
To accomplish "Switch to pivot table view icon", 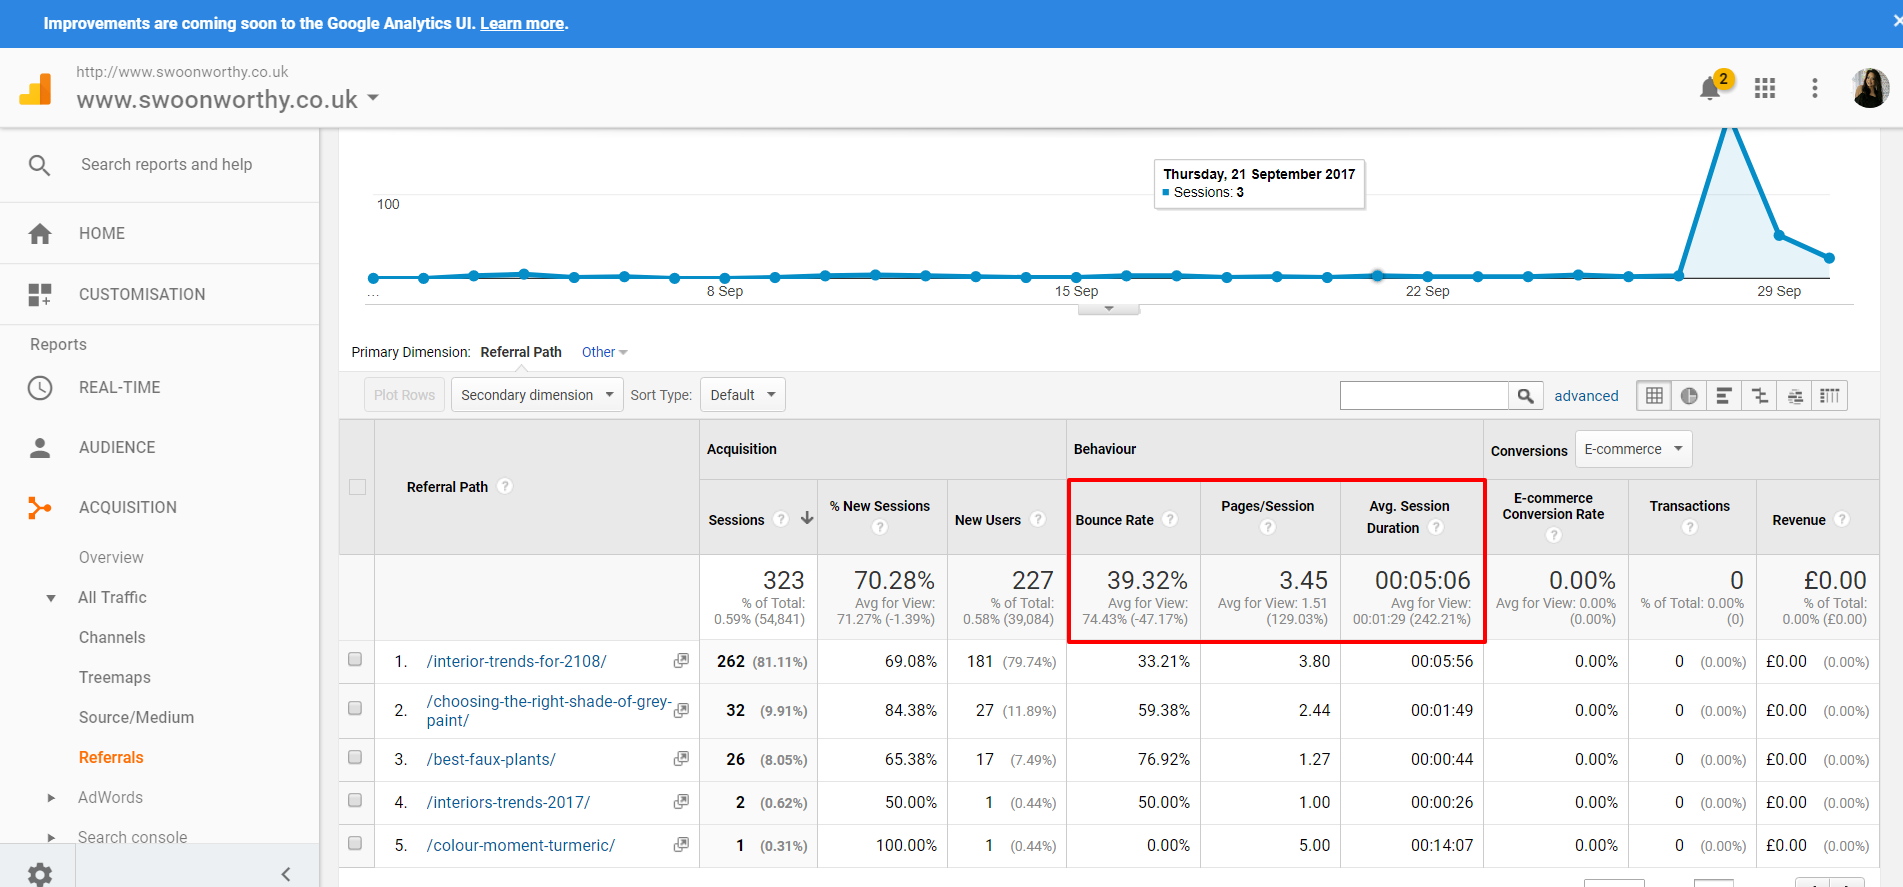I will 1830,396.
